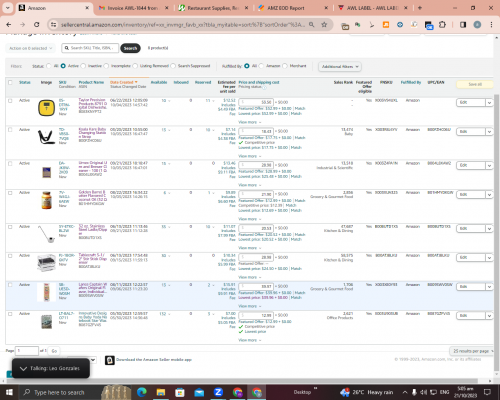The width and height of the screenshot is (500, 400).
Task: Open the Edit dropdown arrow for the ladle row
Action: [x=489, y=229]
